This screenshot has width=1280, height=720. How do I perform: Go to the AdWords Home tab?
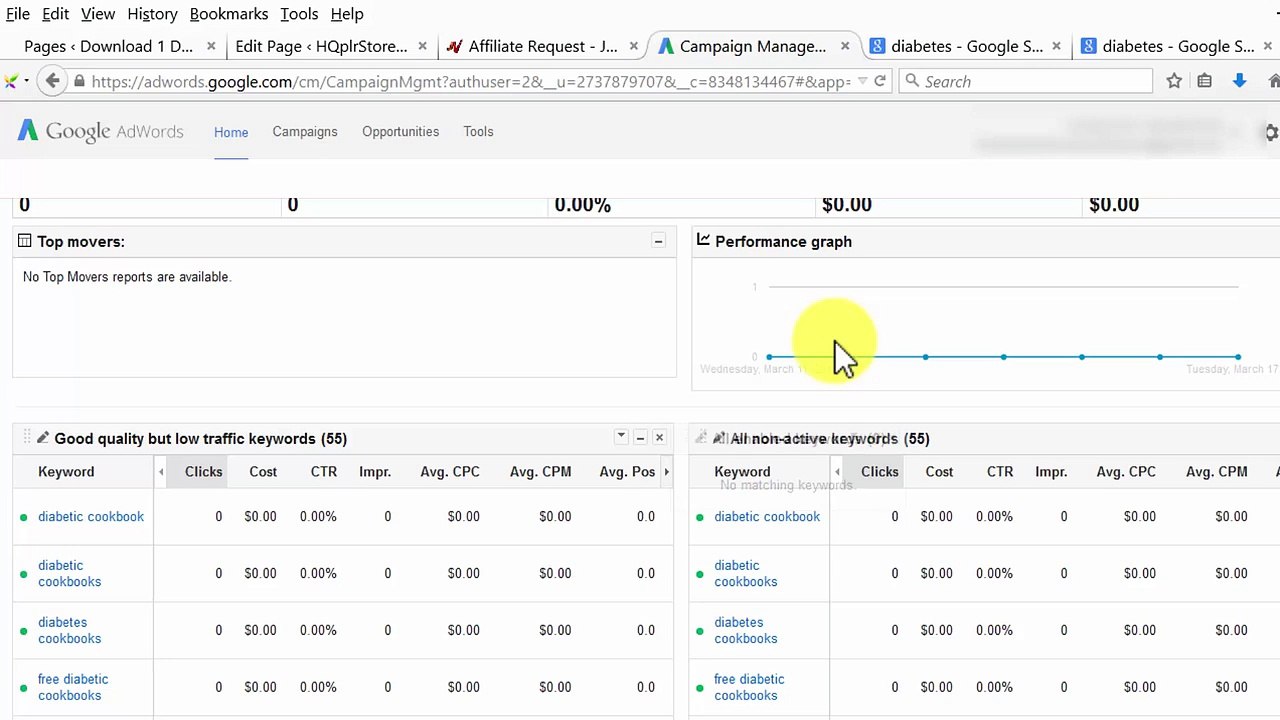coord(231,132)
